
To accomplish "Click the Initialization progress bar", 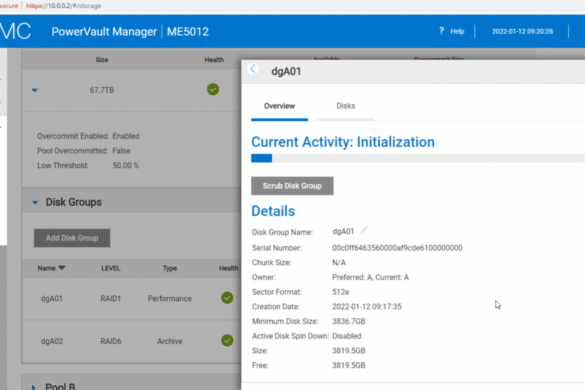I will 418,158.
